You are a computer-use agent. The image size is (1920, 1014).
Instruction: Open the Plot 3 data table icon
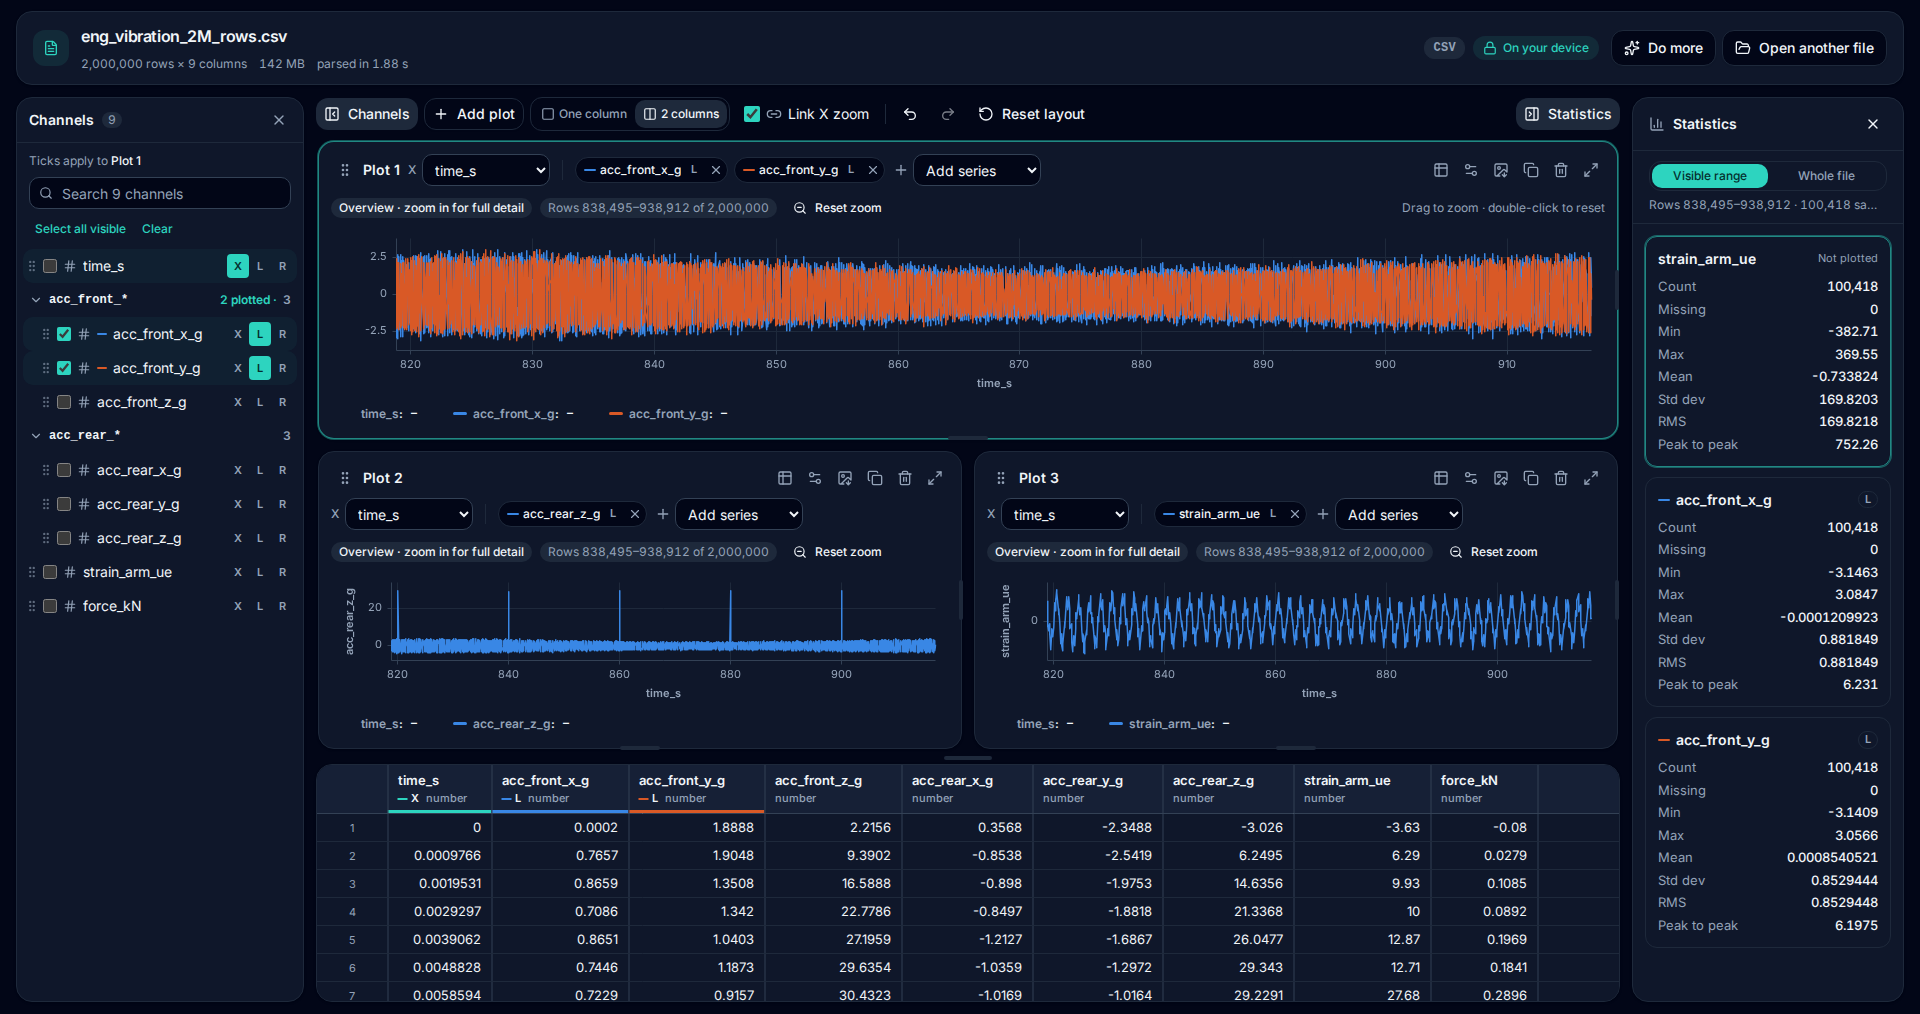pos(1441,478)
